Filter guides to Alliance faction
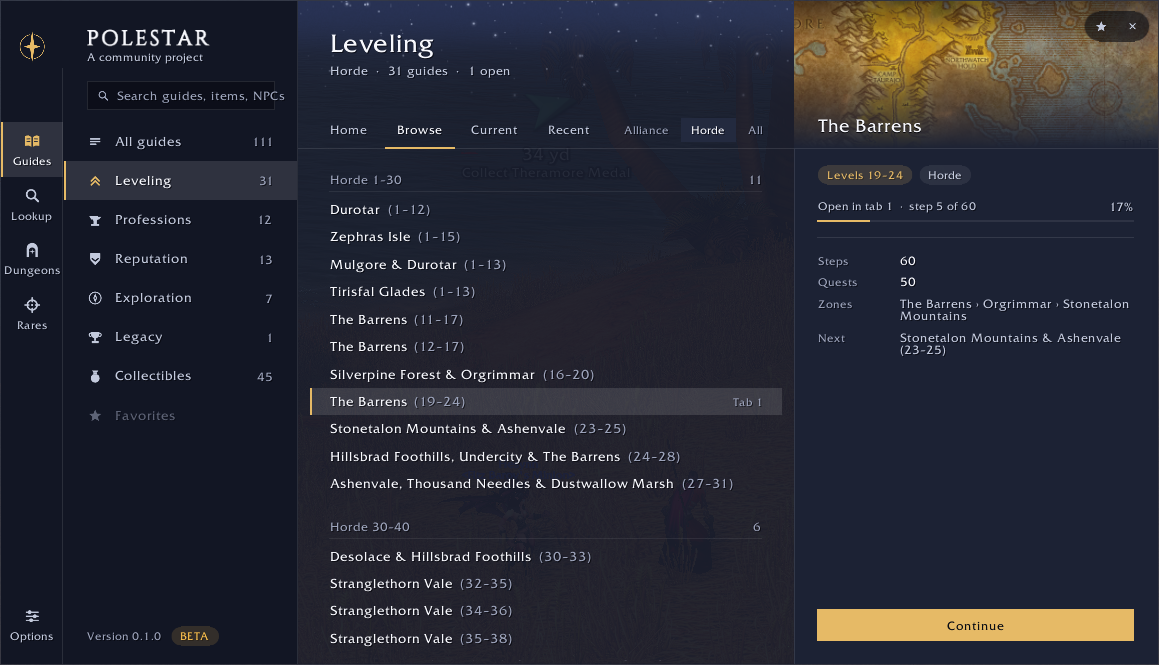The width and height of the screenshot is (1159, 665). pyautogui.click(x=646, y=130)
